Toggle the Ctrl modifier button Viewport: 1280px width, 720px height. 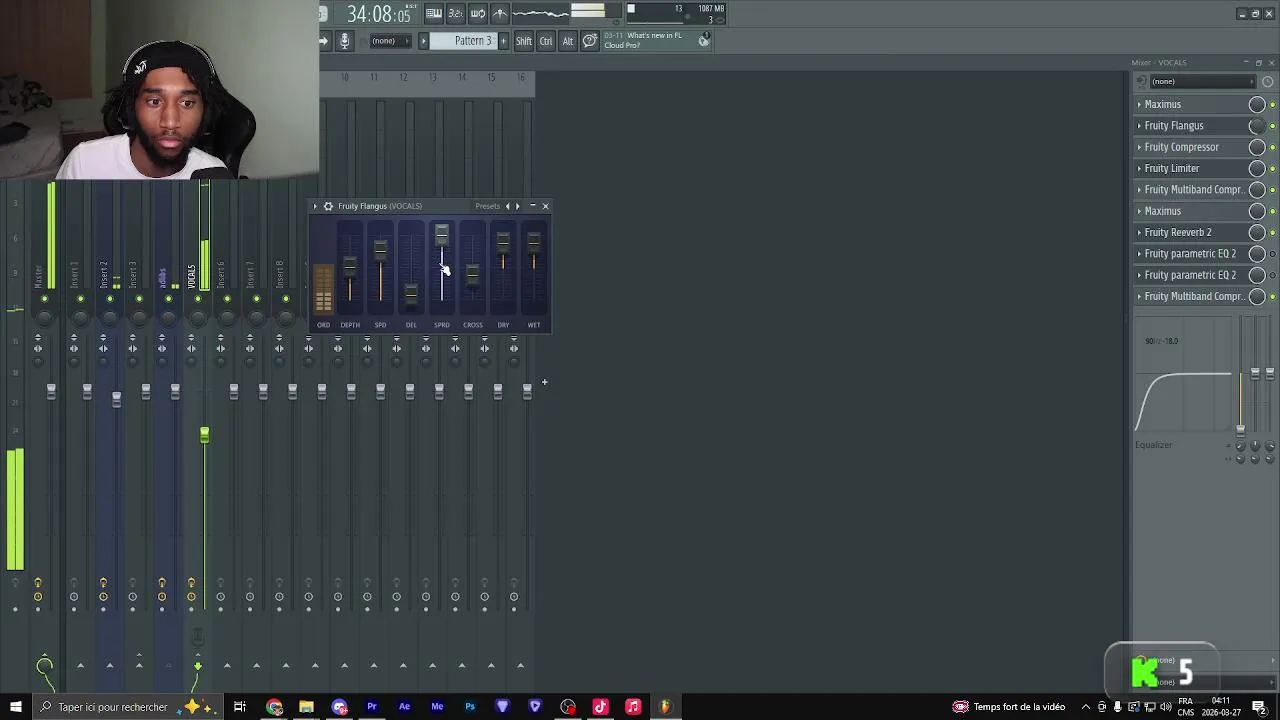click(546, 41)
